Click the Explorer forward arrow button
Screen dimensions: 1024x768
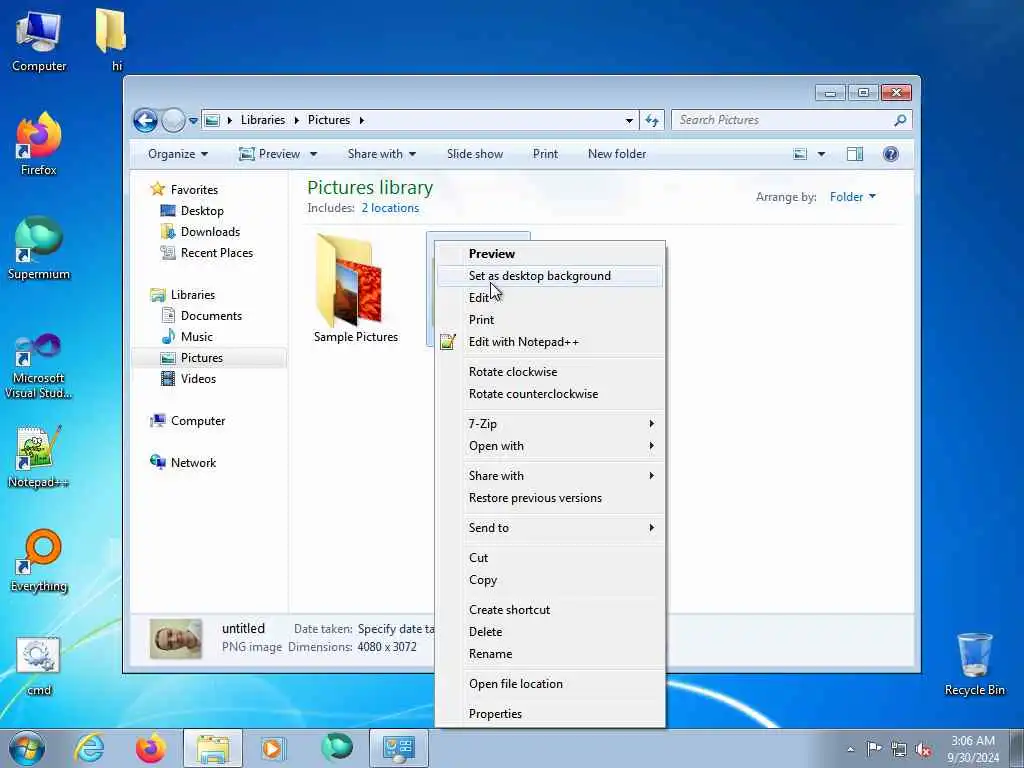point(173,120)
